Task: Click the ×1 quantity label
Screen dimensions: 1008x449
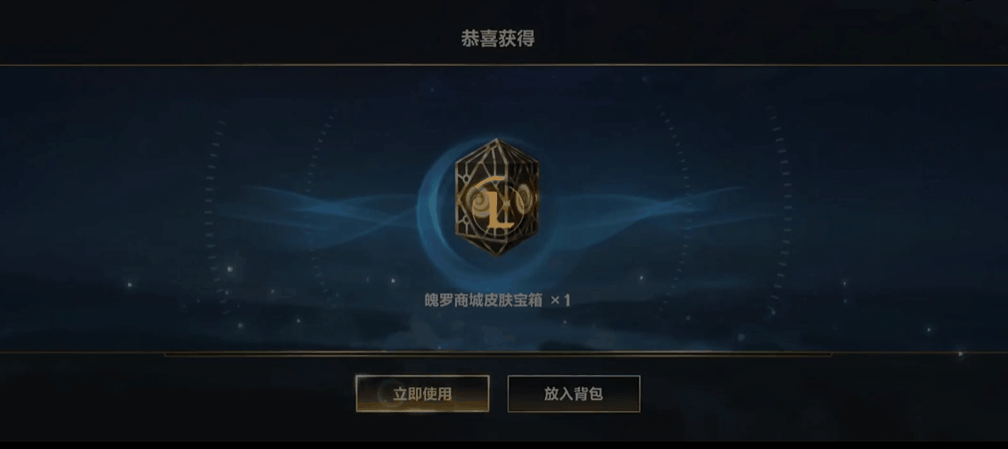Action: (x=561, y=300)
